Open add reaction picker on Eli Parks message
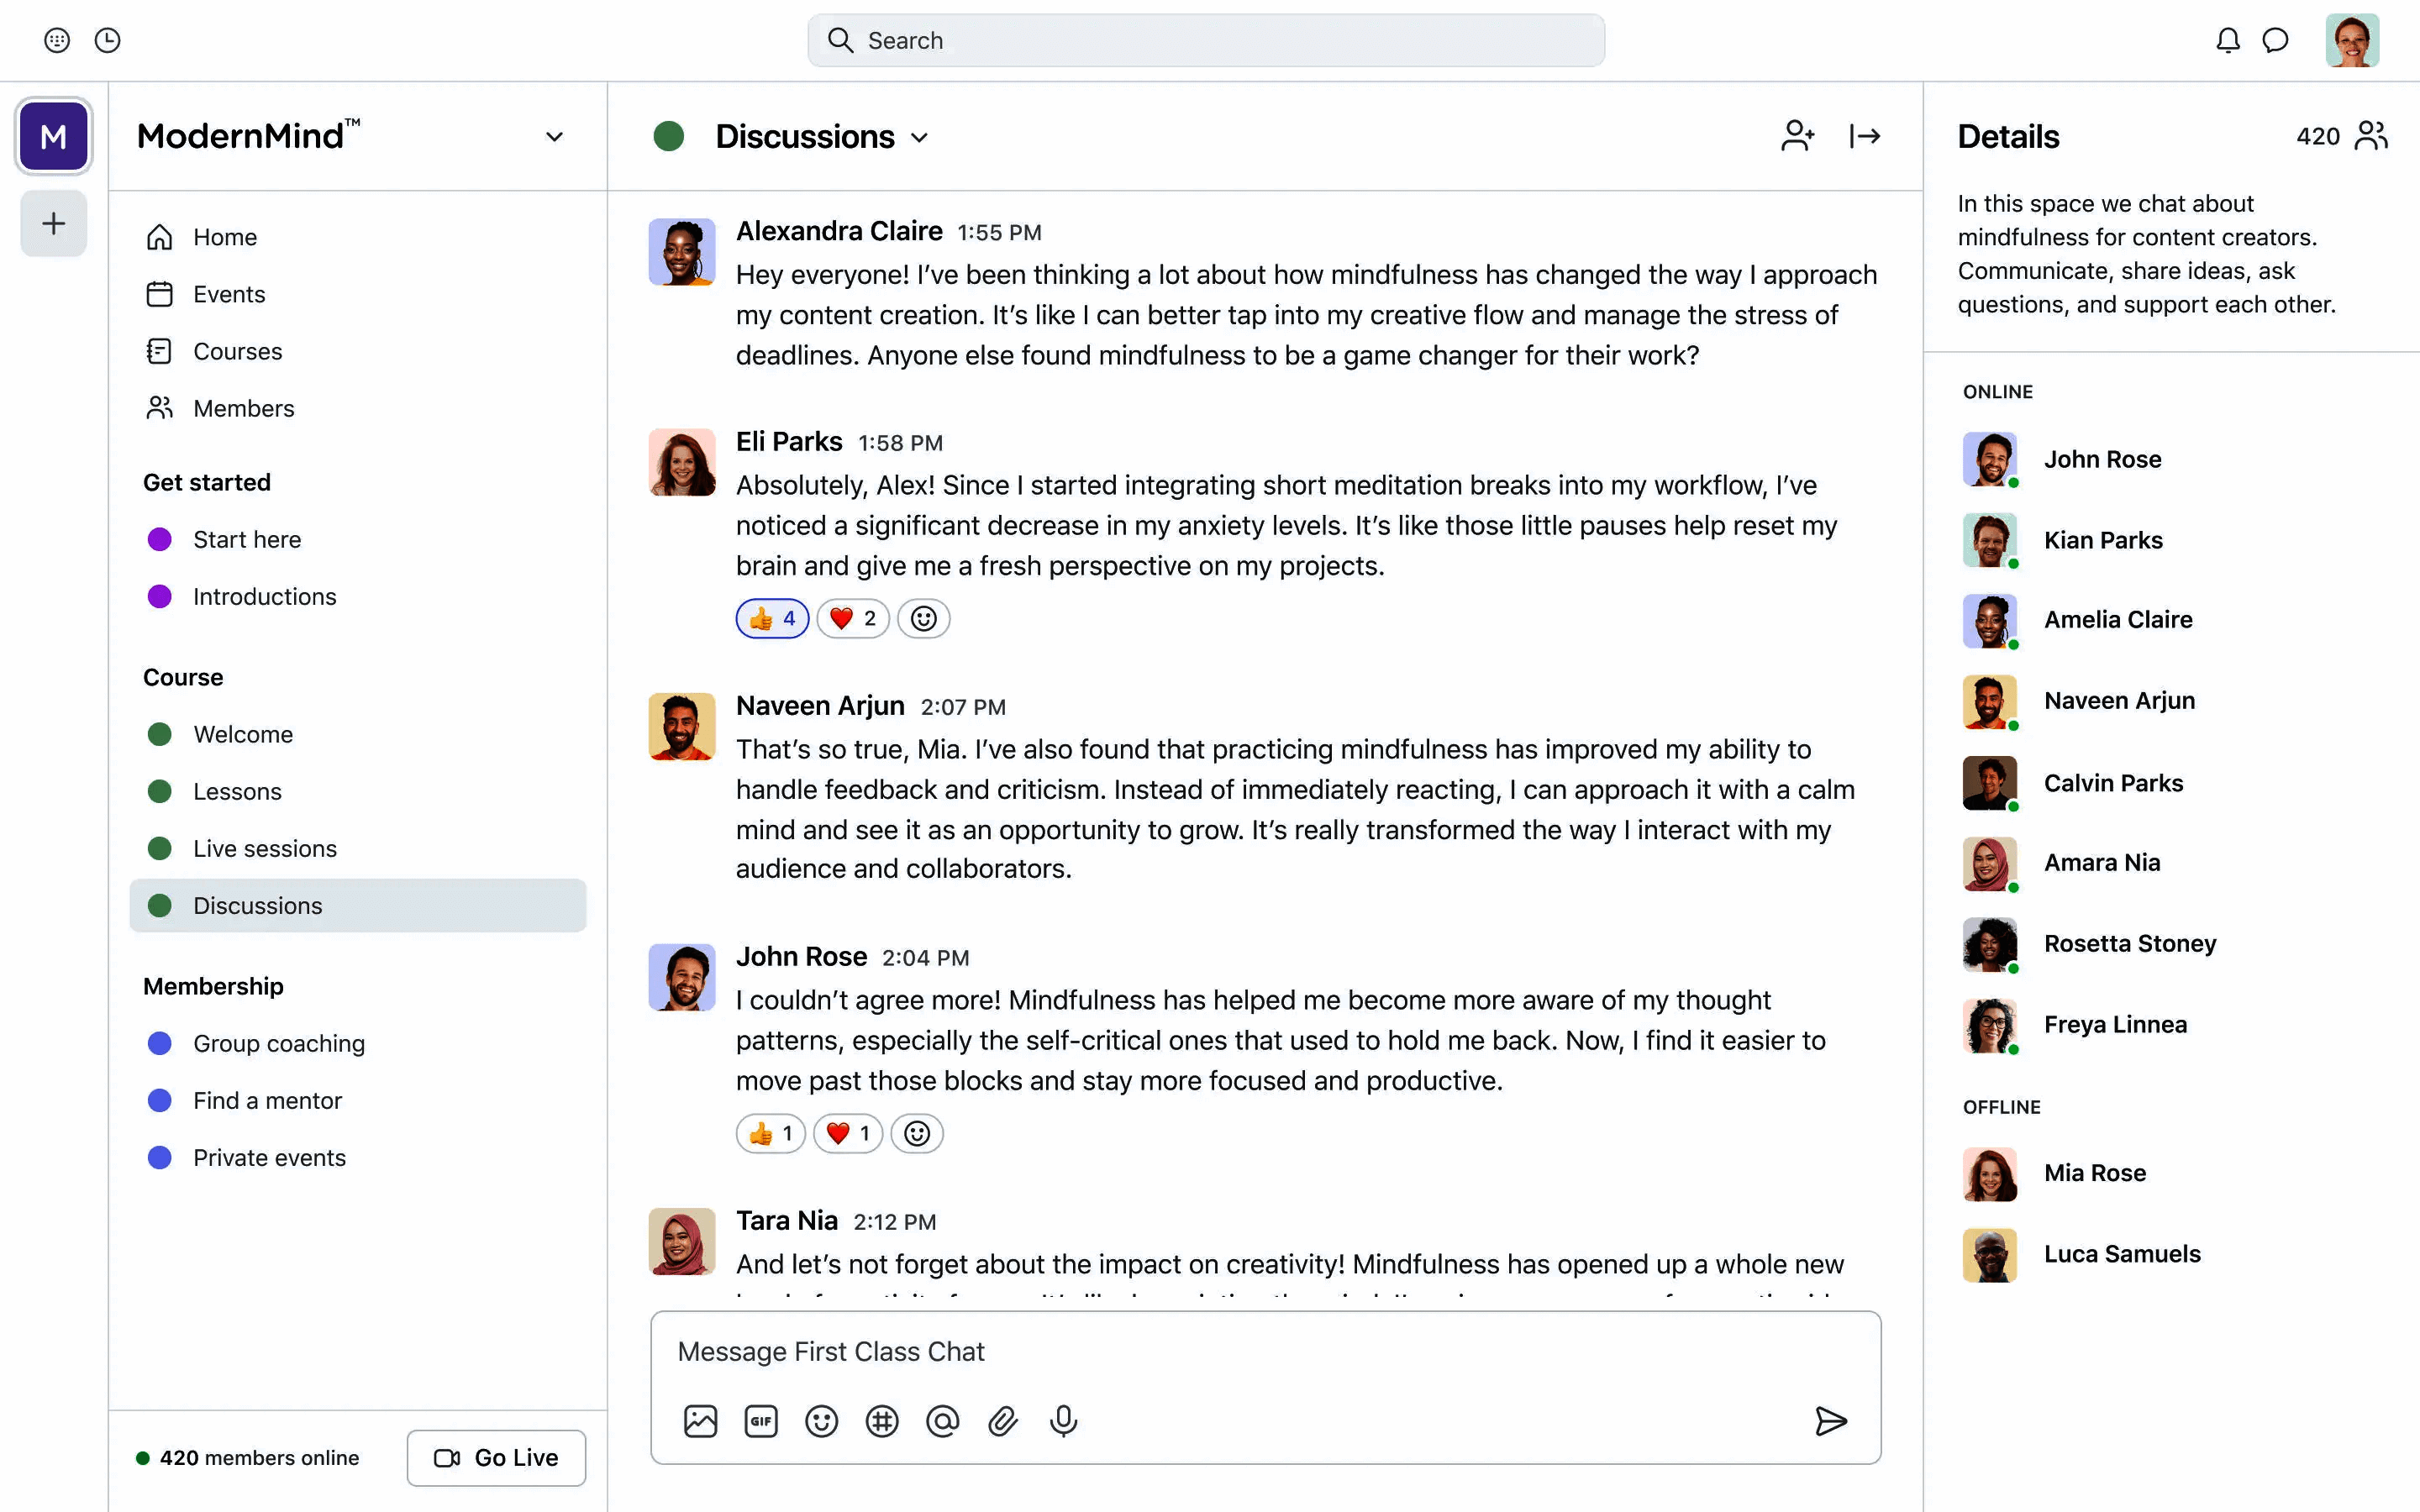Viewport: 2420px width, 1512px height. 923,618
